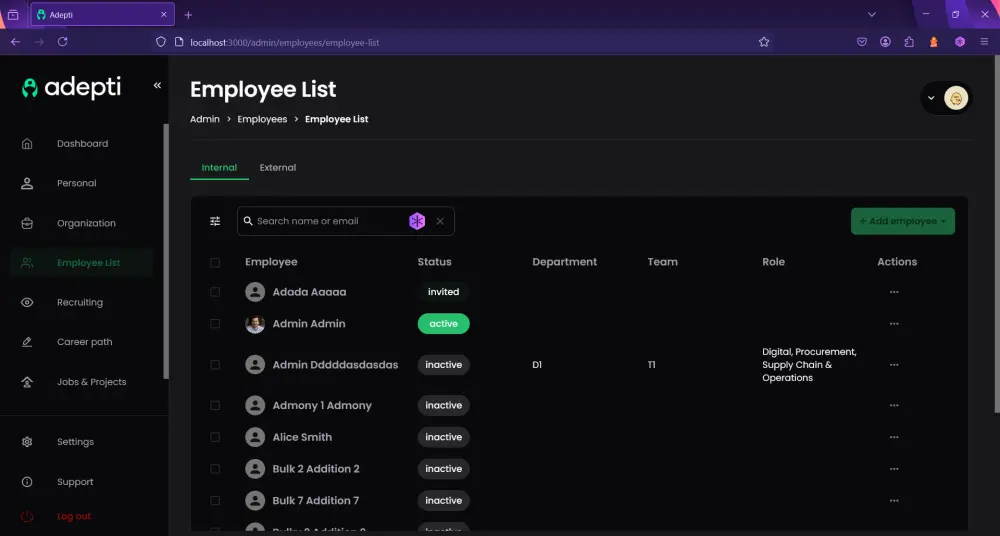Reload the page in browser
The height and width of the screenshot is (536, 1000).
[62, 41]
